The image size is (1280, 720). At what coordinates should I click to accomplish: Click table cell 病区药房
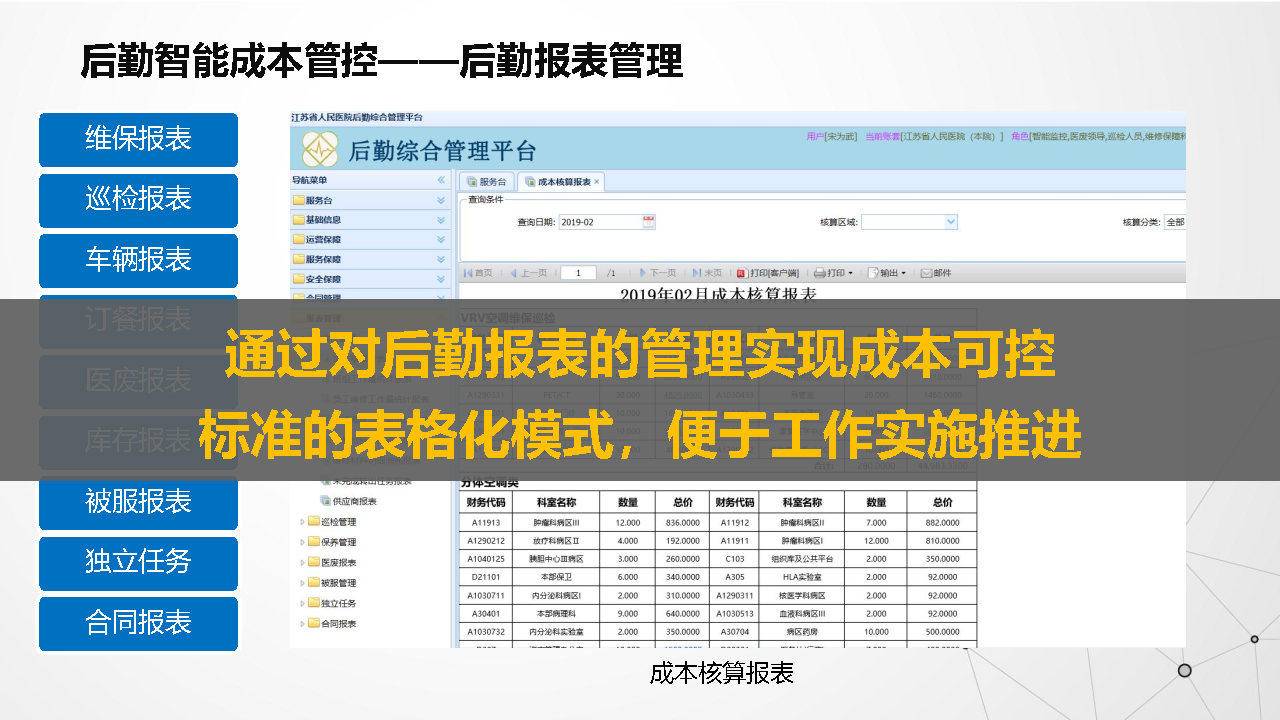801,631
